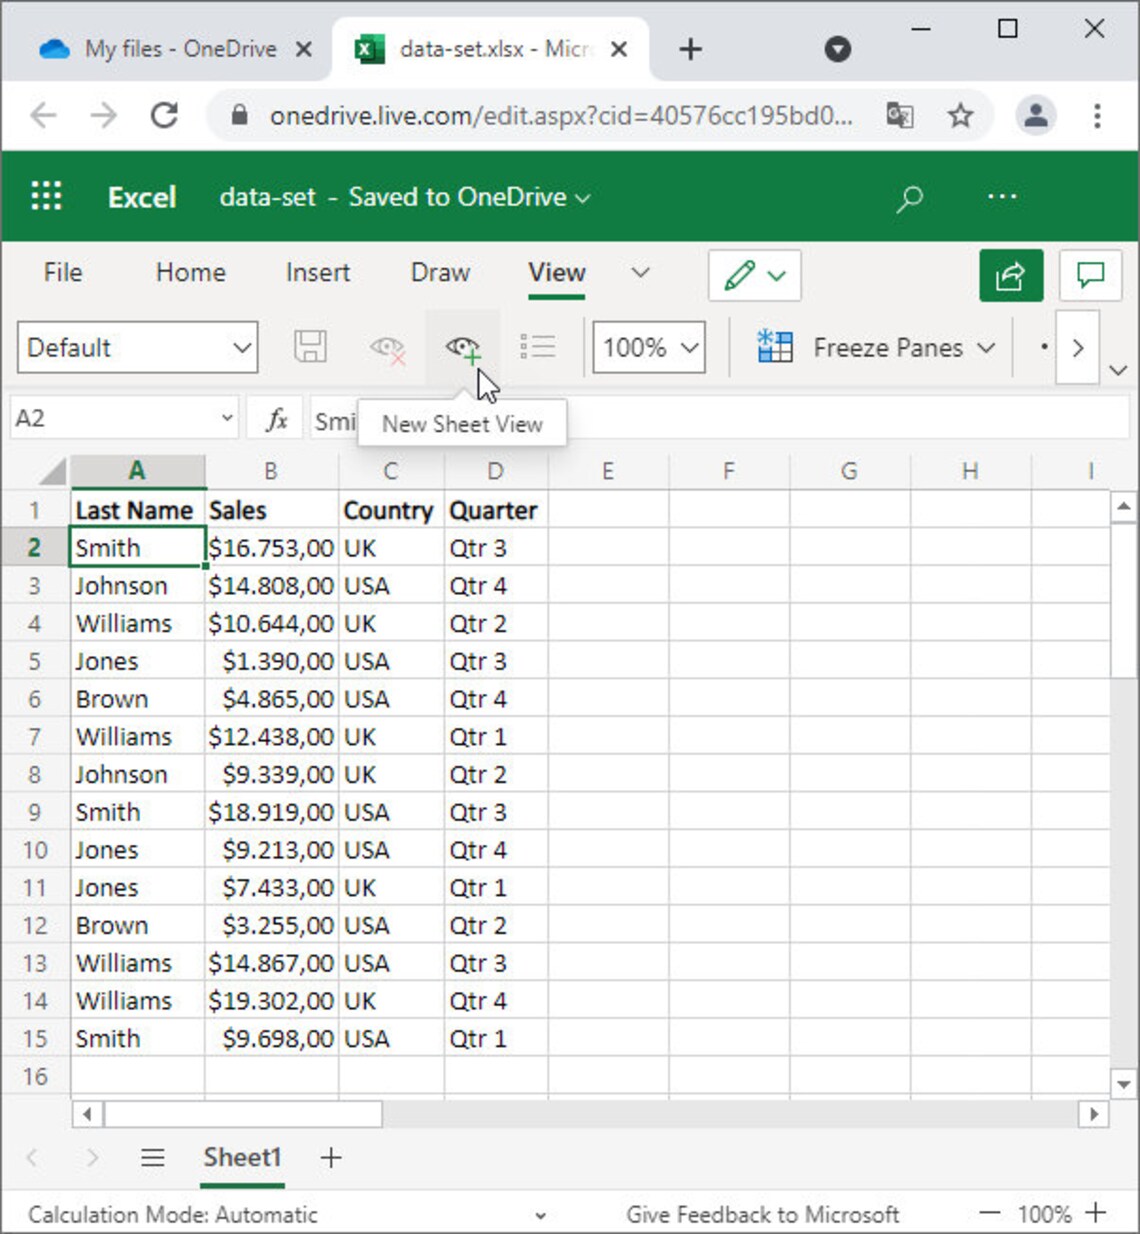This screenshot has width=1140, height=1234.
Task: Add a new worksheet with the plus button
Action: 331,1157
